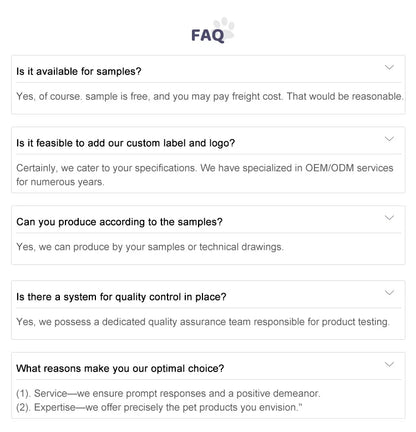The image size is (416, 432).
Task: Select the 'Is it available for samples?' question
Action: click(x=79, y=71)
